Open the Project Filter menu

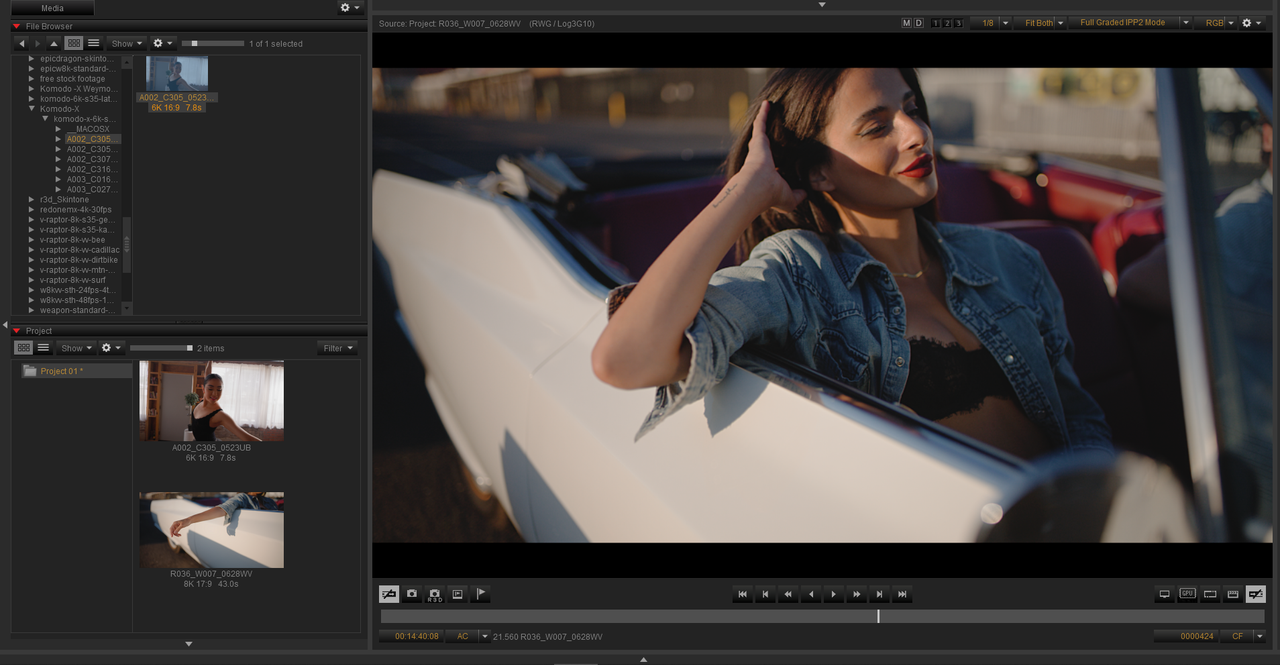point(337,348)
